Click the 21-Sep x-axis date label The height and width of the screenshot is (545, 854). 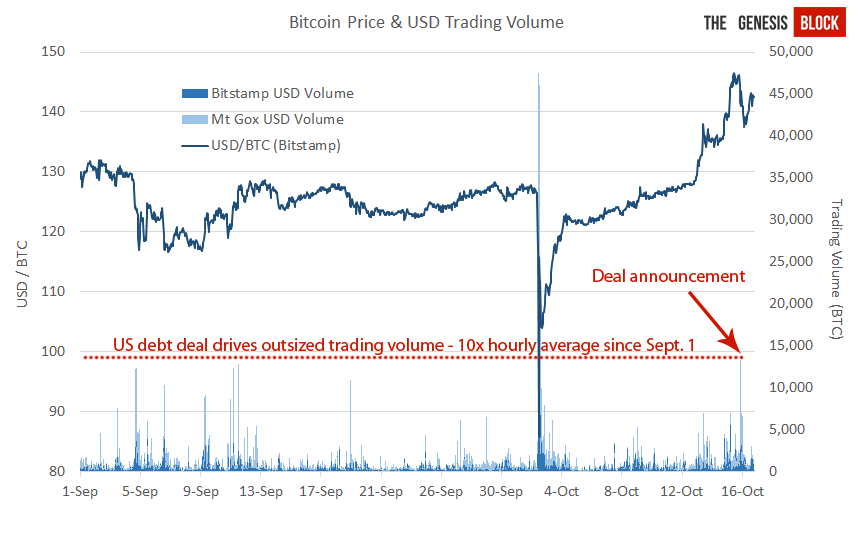tap(381, 491)
